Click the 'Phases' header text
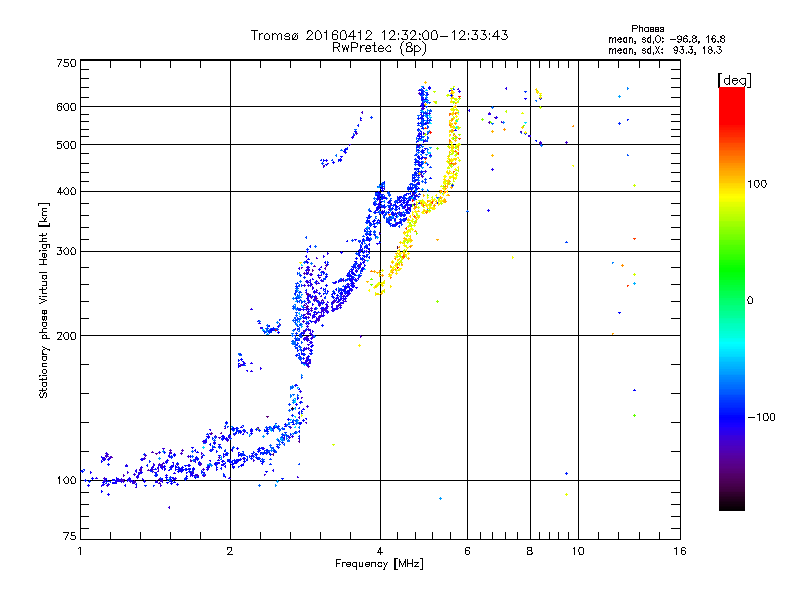800x600 pixels. coord(647,29)
